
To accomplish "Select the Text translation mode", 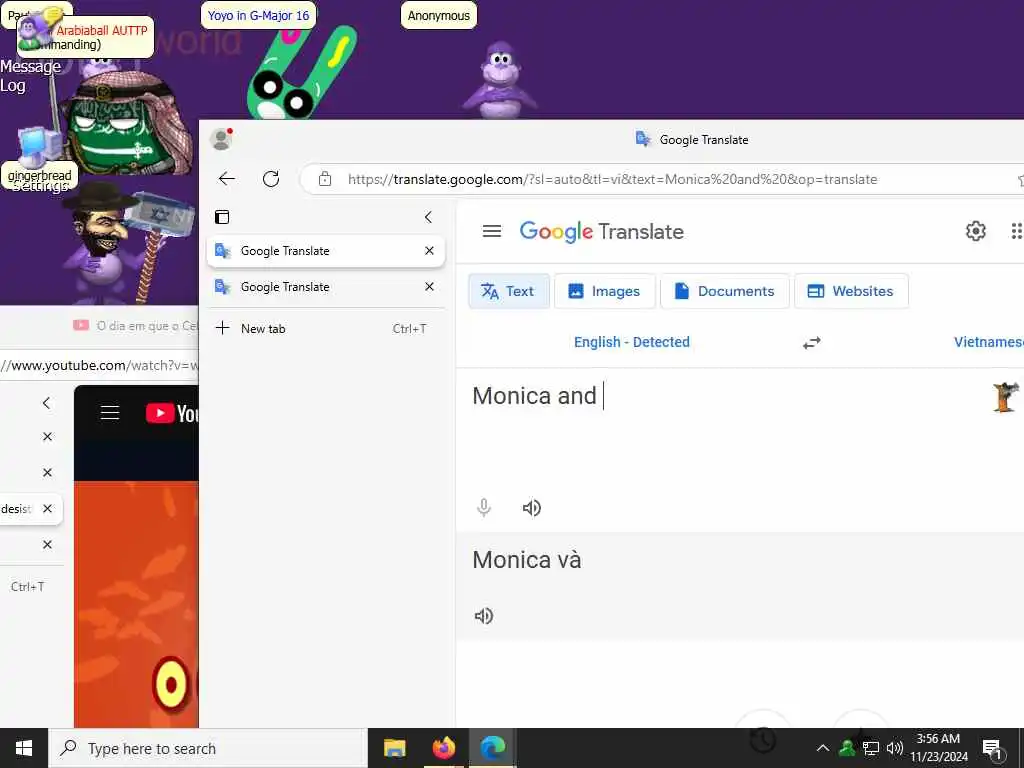I will click(509, 291).
